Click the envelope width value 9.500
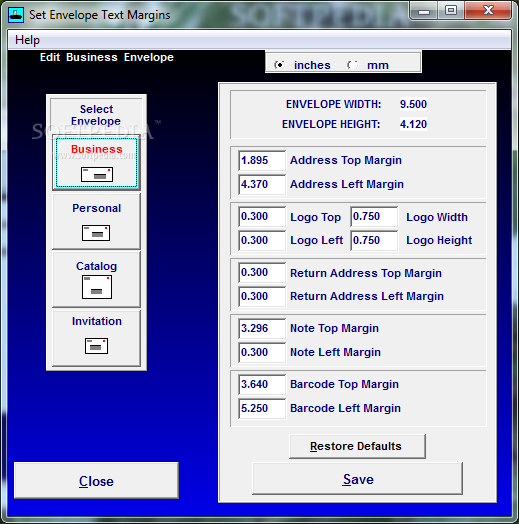 click(x=413, y=104)
